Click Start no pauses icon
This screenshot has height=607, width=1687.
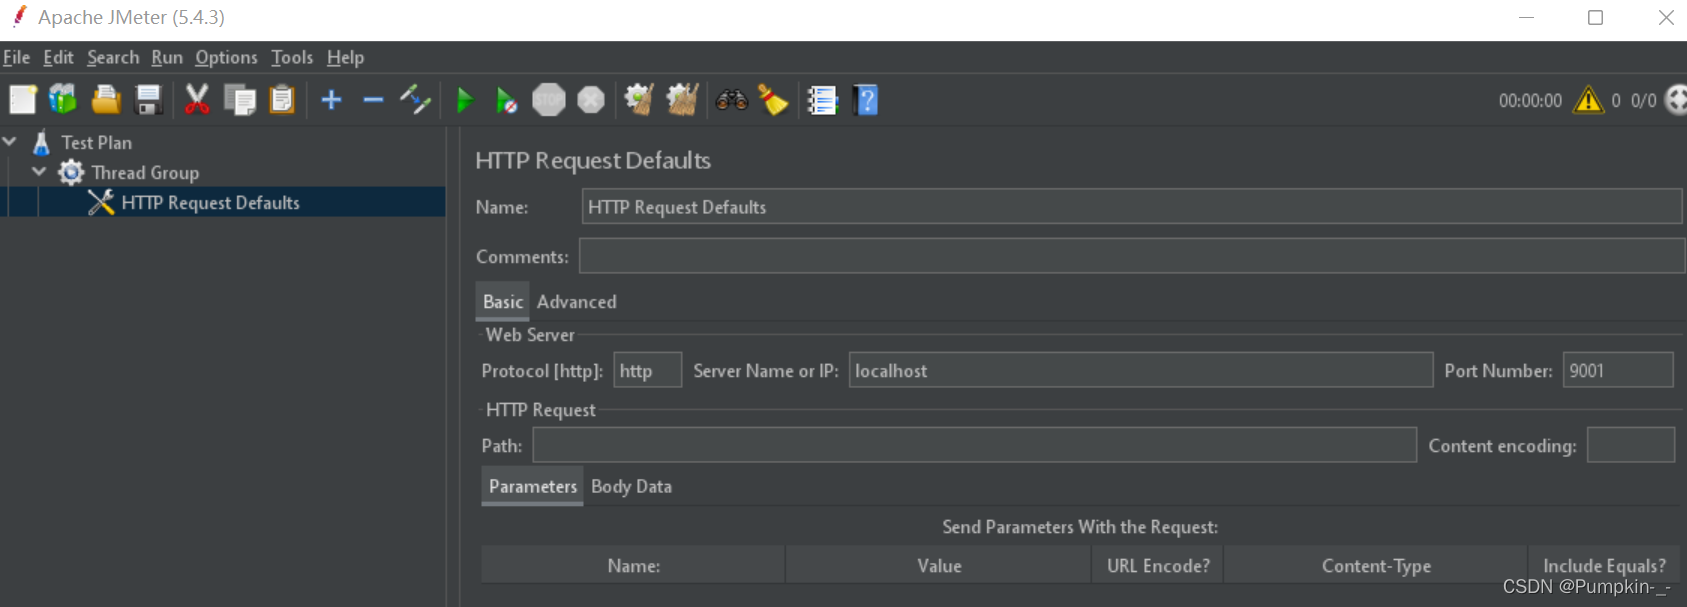(x=507, y=100)
